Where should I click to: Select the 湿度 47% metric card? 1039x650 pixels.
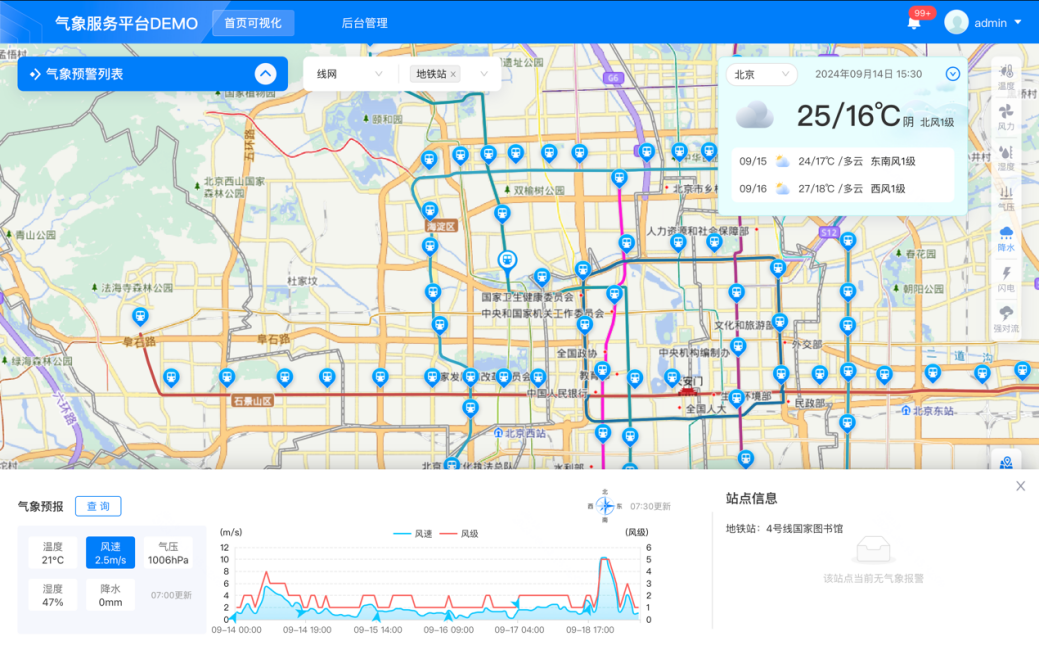point(51,596)
